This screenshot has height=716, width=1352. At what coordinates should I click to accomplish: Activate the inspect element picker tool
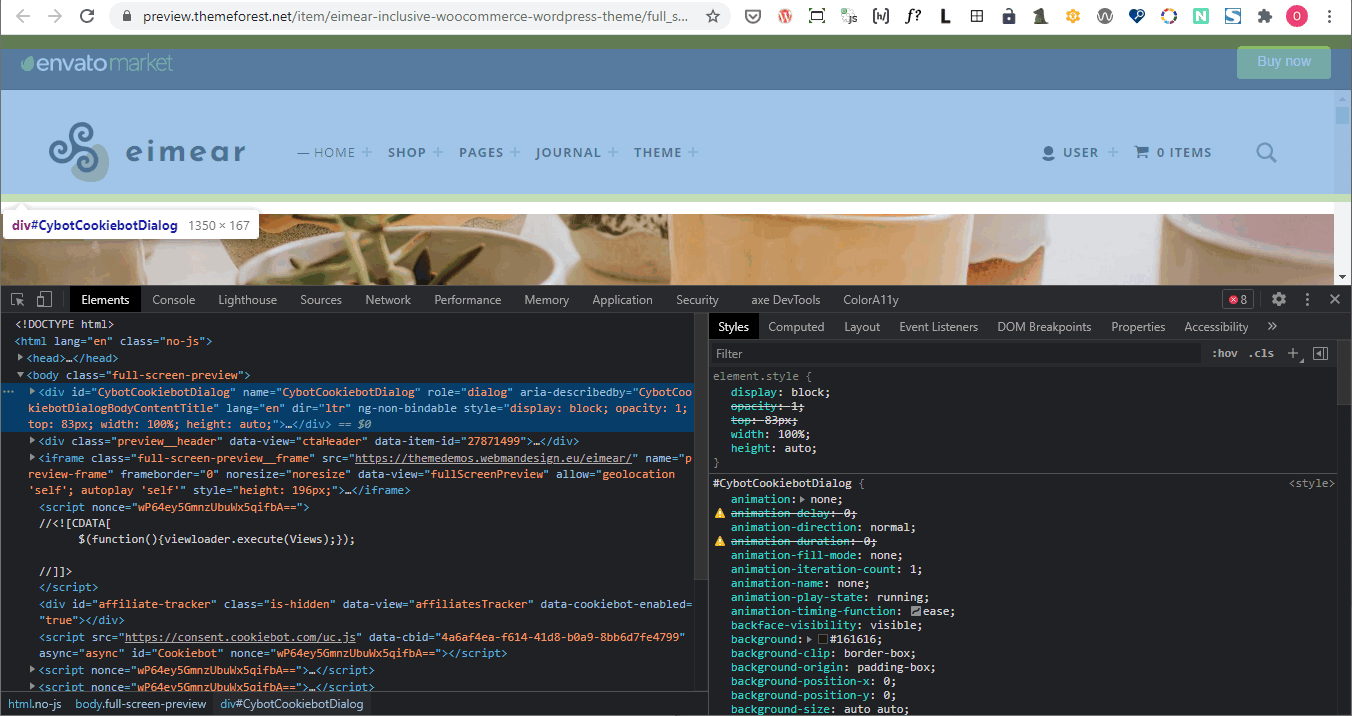tap(18, 299)
